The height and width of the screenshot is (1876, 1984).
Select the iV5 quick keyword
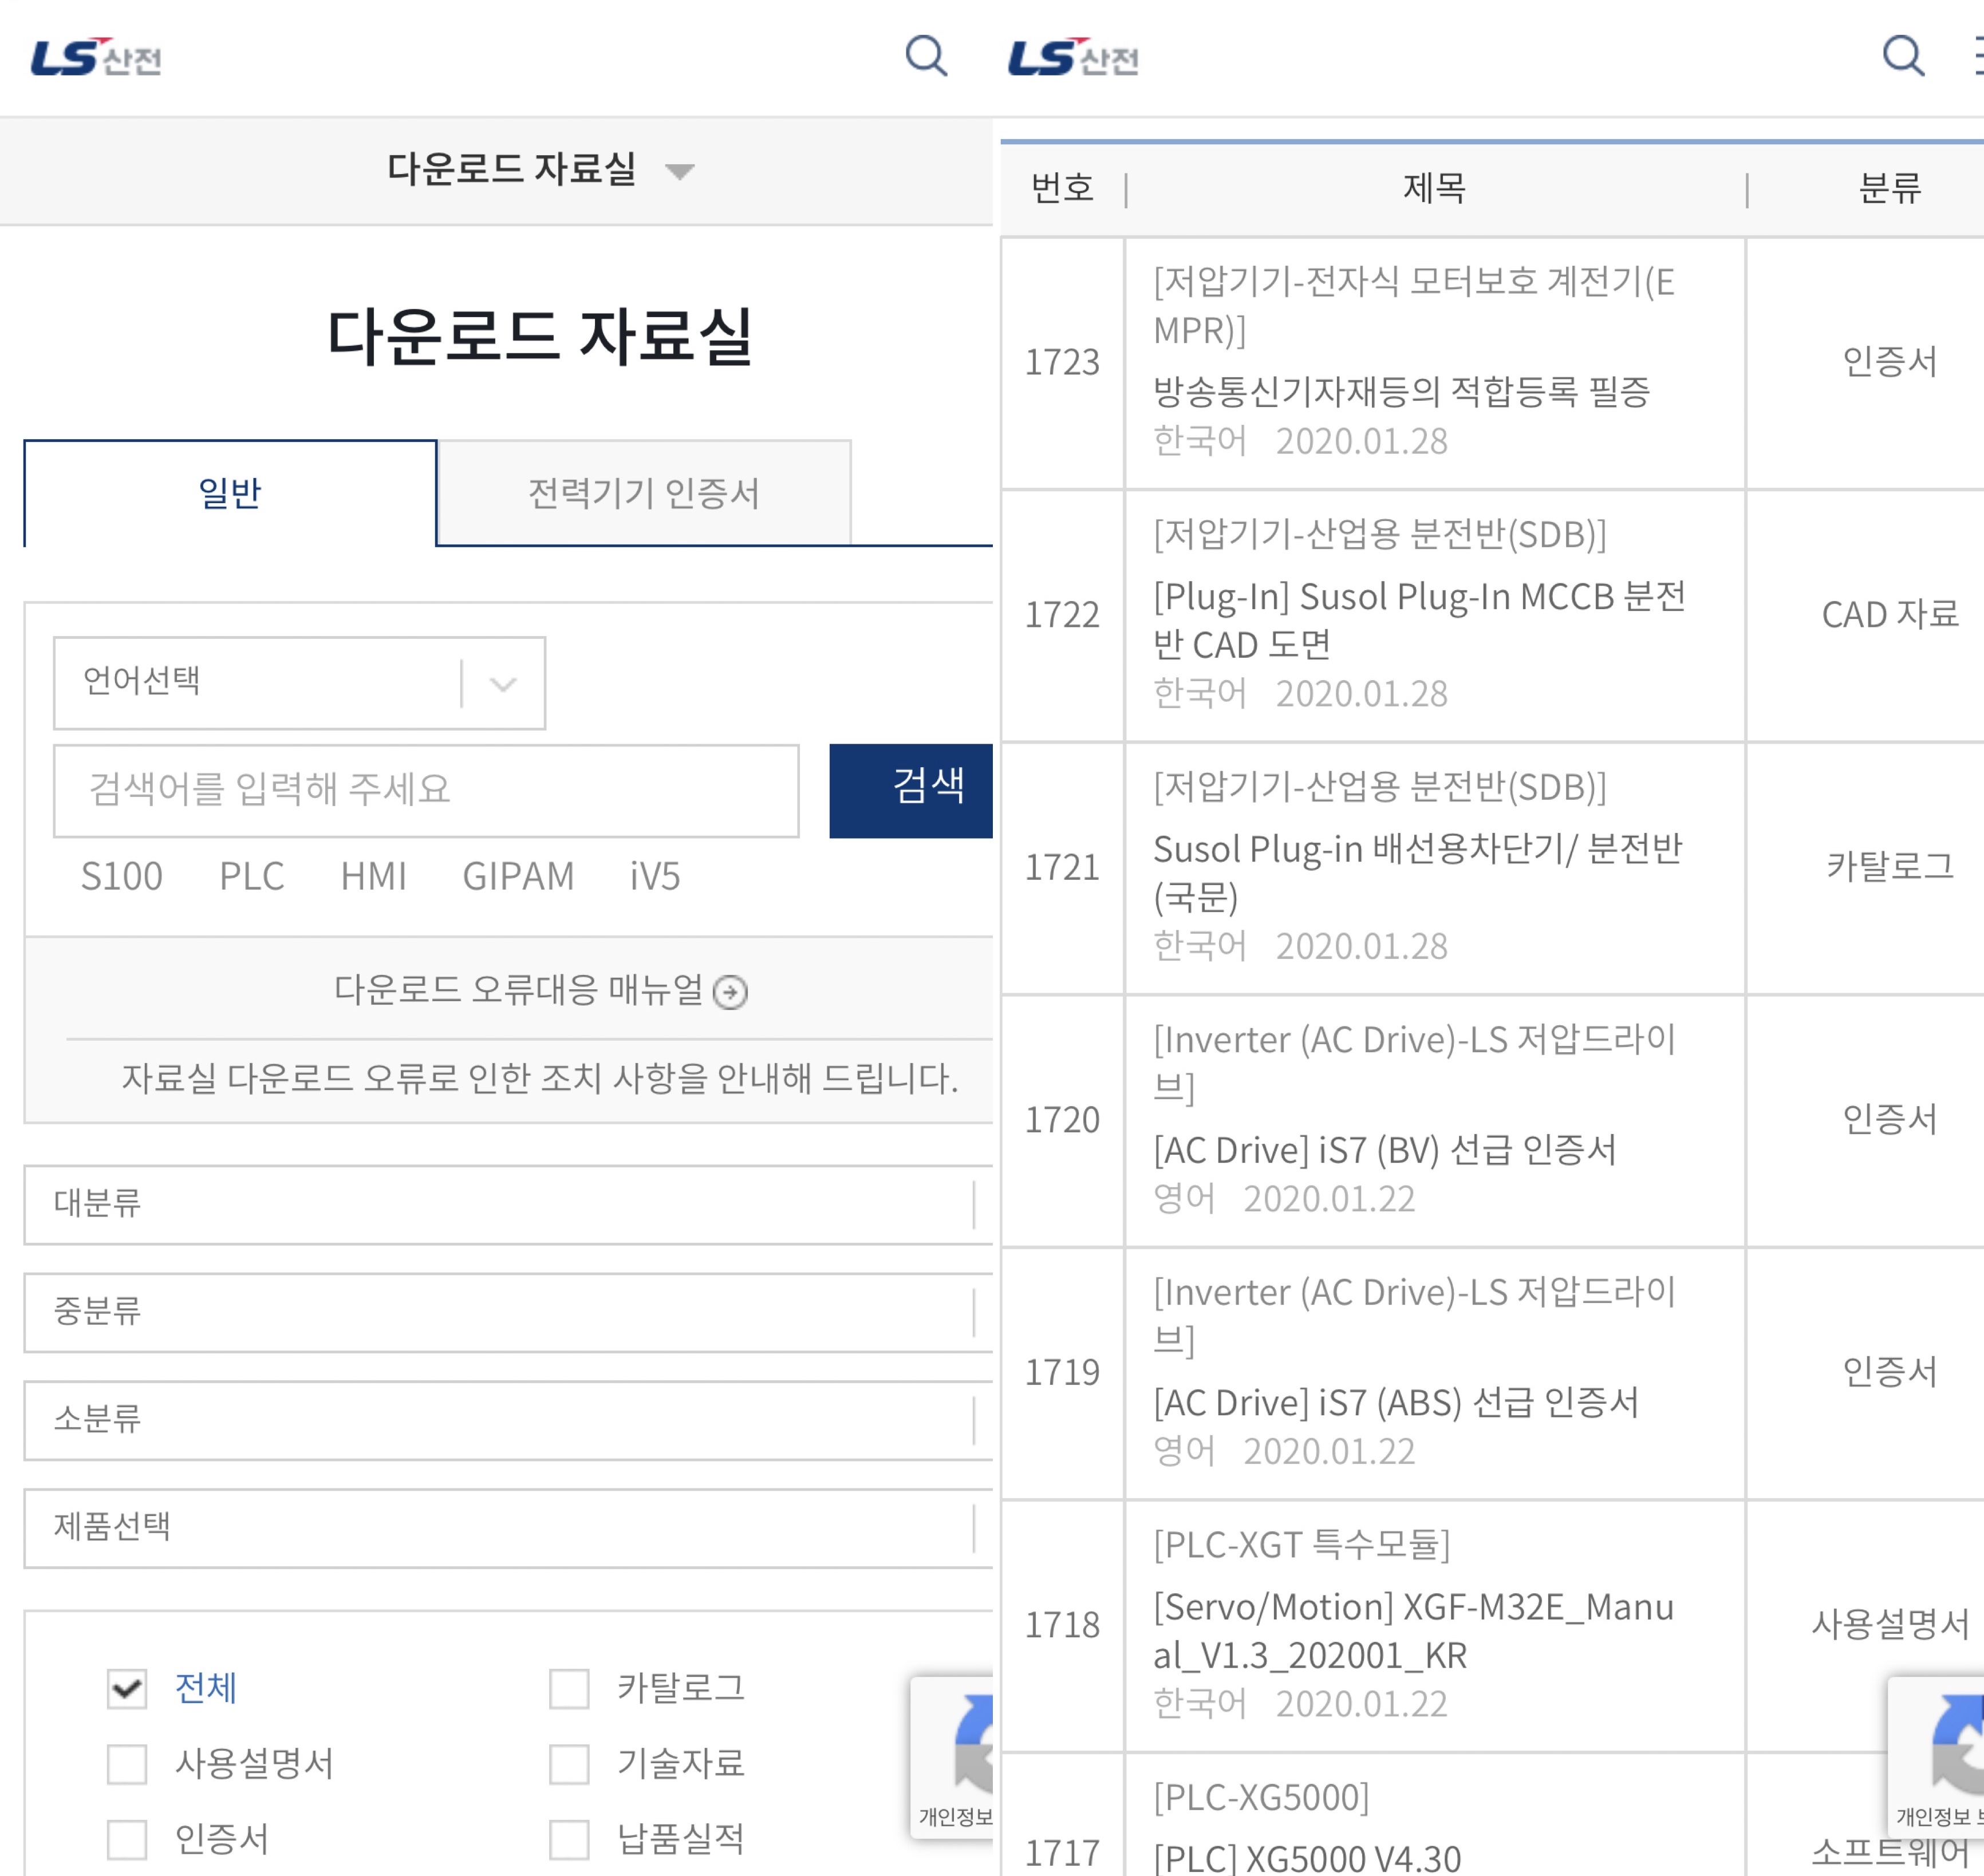(x=655, y=877)
